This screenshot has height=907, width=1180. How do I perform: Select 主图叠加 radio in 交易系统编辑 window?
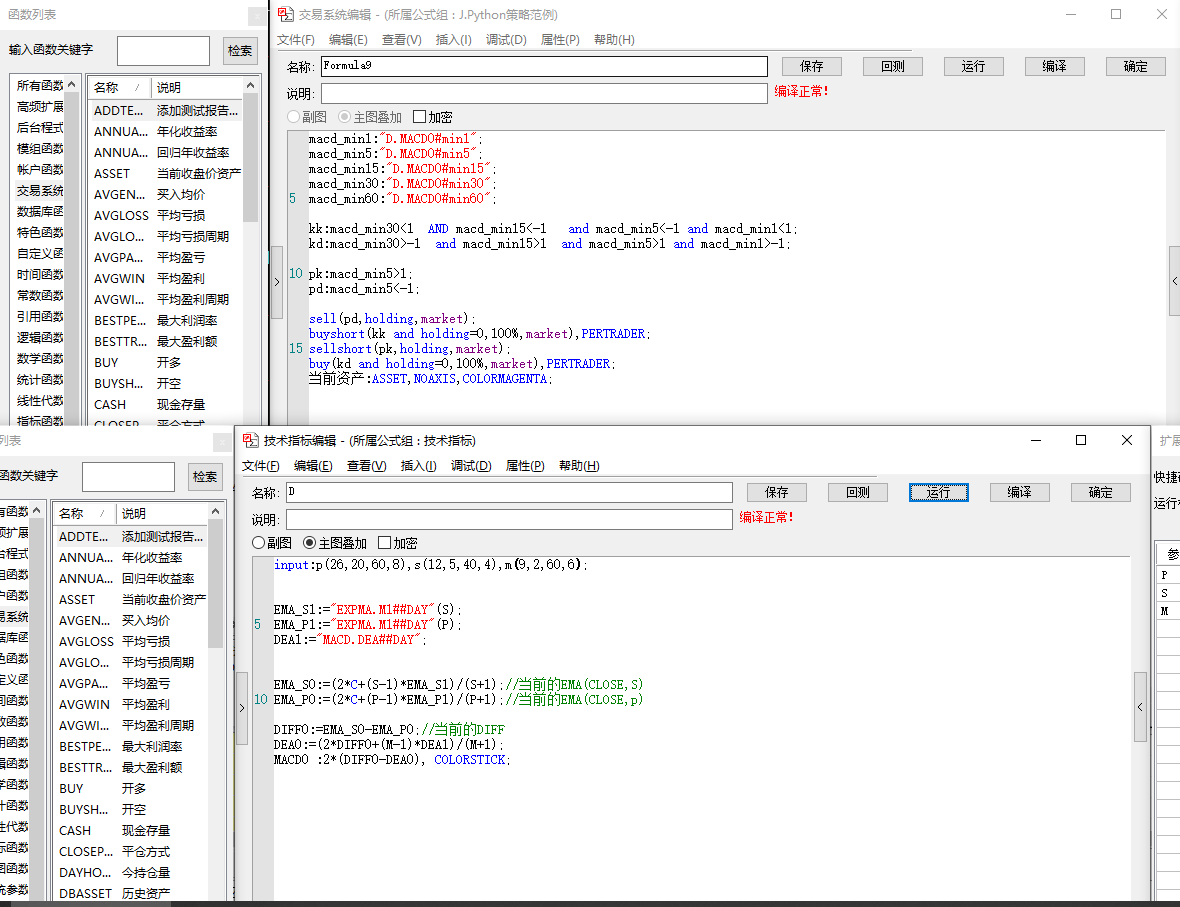point(345,117)
